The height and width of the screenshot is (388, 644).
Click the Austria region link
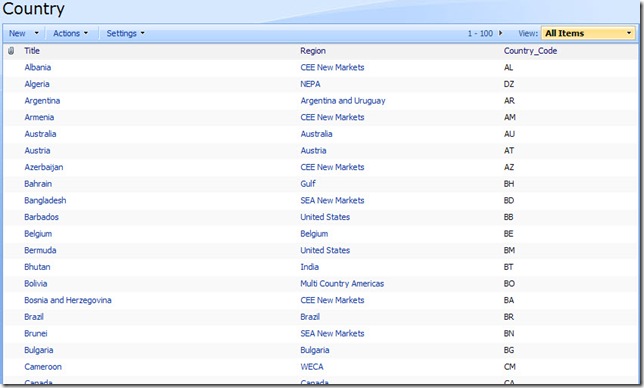(313, 151)
